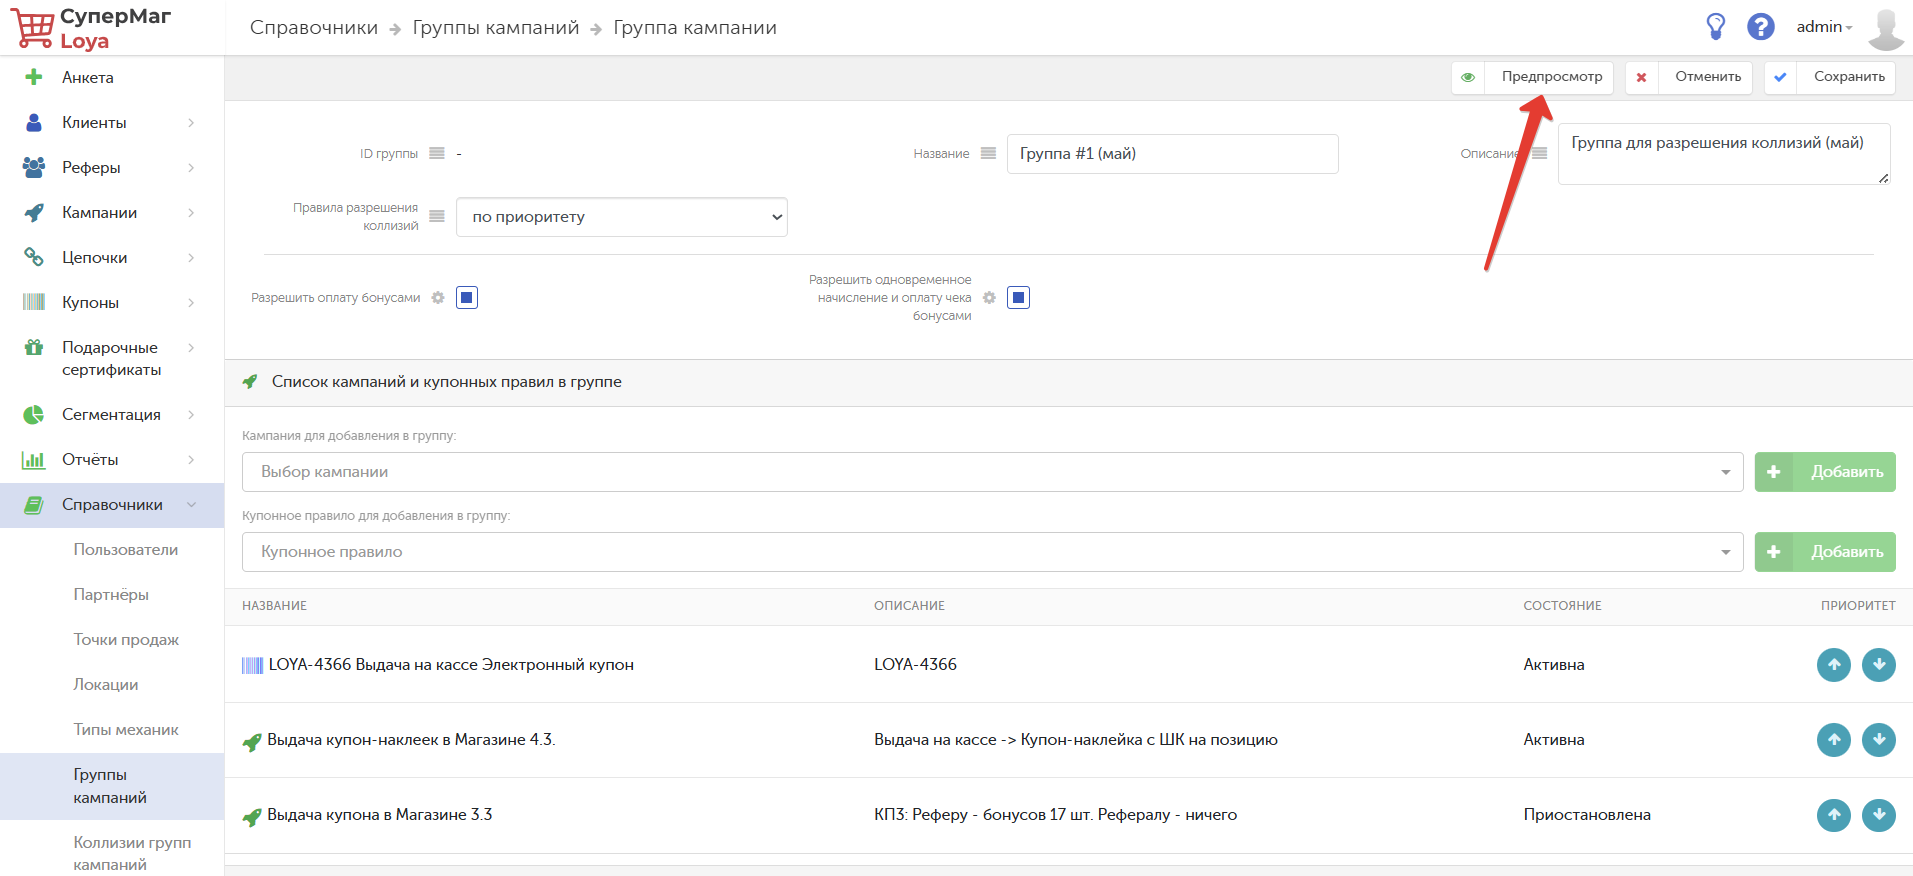Collapse the Справочники sidebar section
Viewport: 1913px width, 876px height.
click(191, 505)
